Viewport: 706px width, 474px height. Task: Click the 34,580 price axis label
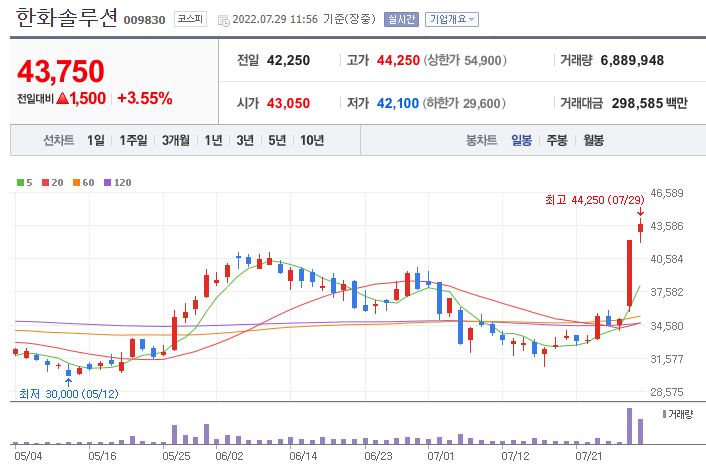click(667, 325)
